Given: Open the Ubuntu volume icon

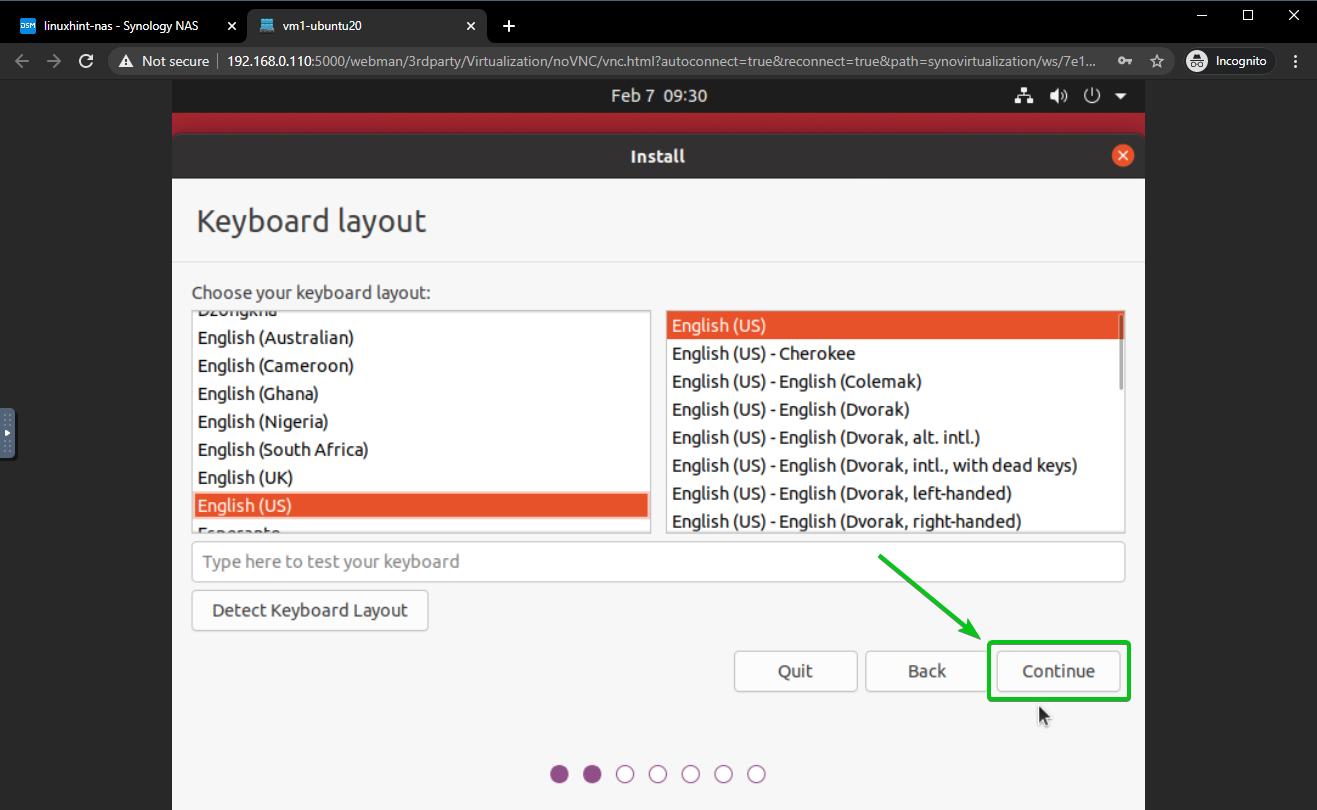Looking at the screenshot, I should [1058, 96].
